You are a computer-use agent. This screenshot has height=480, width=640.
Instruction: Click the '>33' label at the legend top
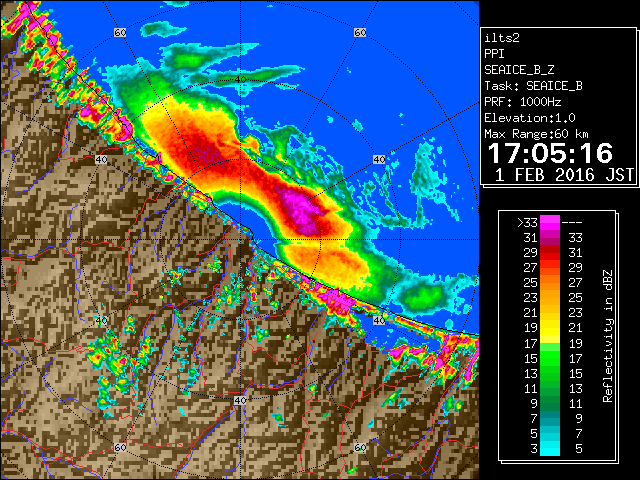click(x=527, y=223)
